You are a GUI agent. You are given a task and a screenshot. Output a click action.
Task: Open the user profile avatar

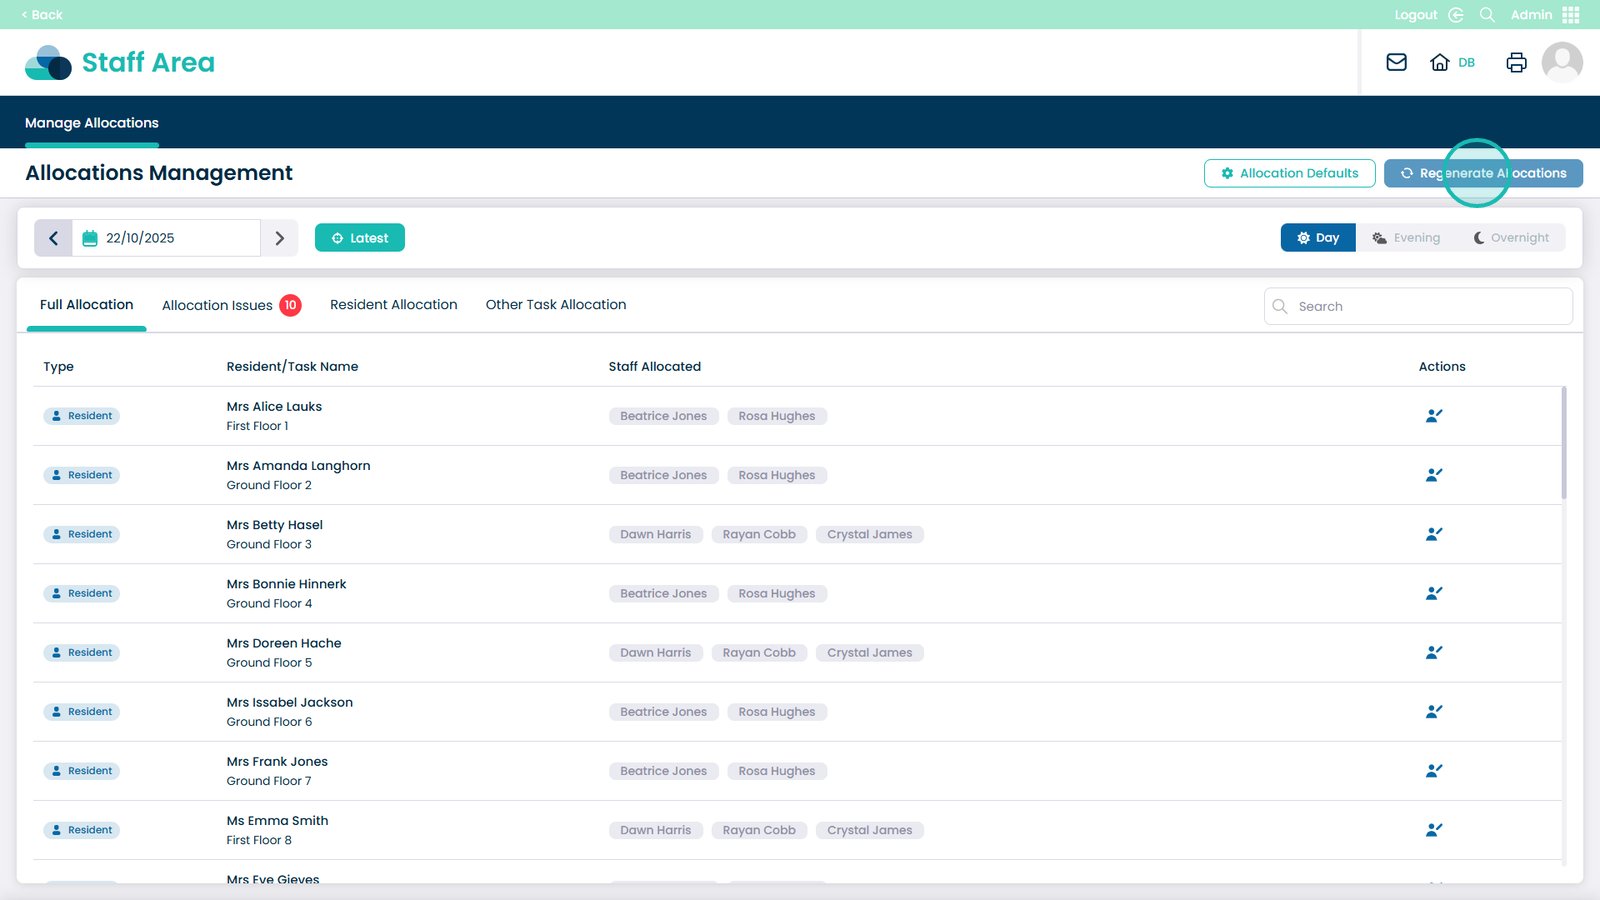1561,62
